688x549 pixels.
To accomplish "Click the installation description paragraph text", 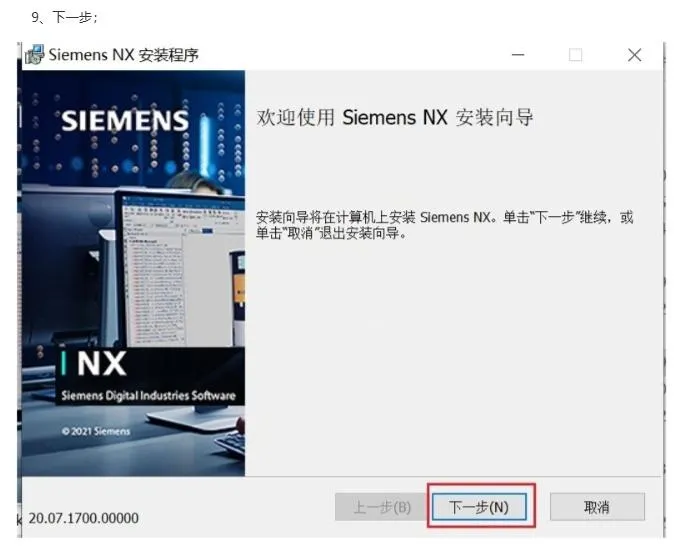I will 444,225.
